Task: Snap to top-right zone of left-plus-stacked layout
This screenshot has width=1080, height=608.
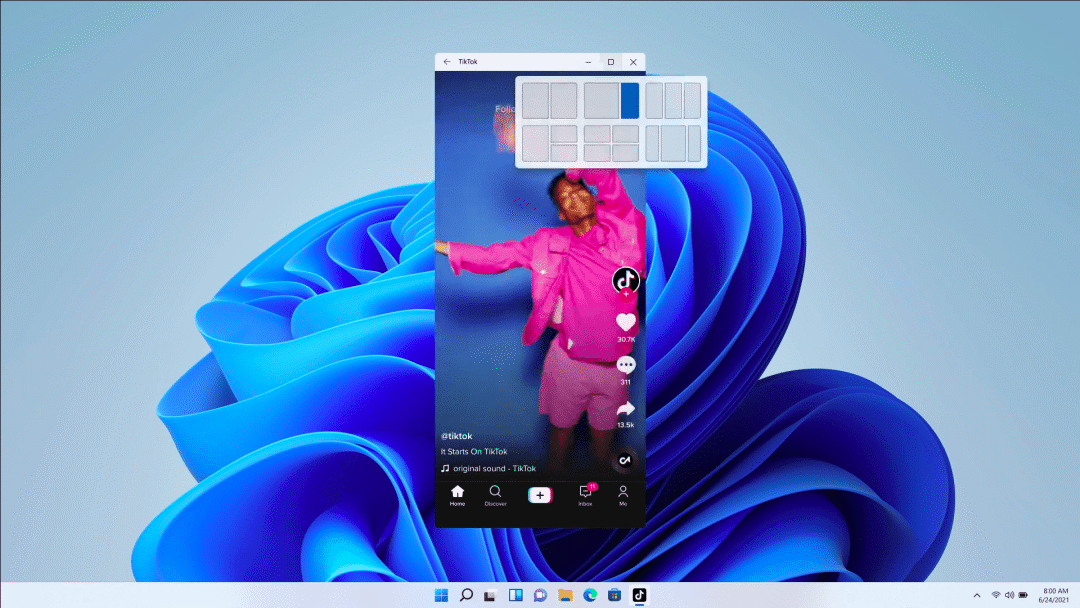Action: coord(564,134)
